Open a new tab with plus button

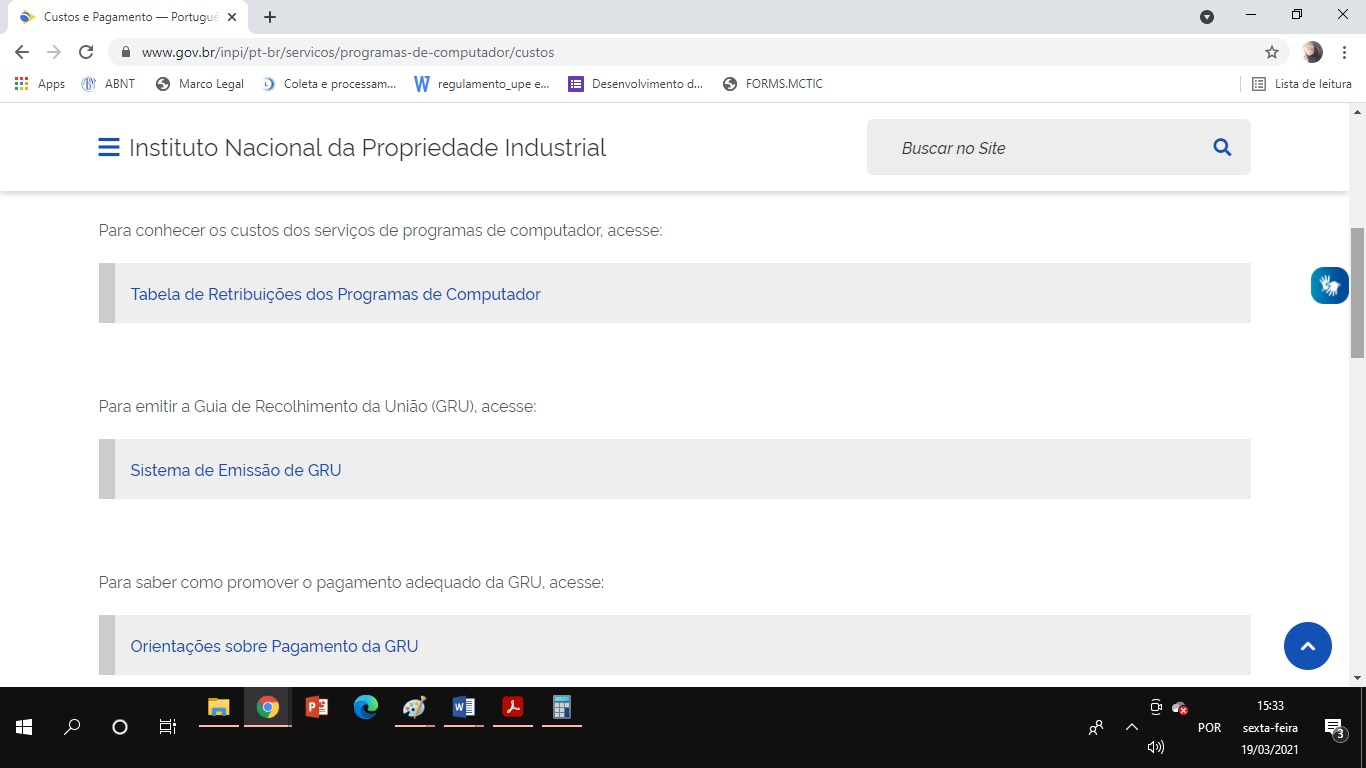(x=270, y=17)
